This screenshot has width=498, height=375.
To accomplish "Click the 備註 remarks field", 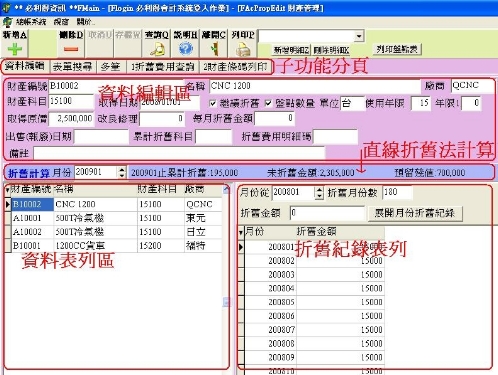I will (179, 153).
